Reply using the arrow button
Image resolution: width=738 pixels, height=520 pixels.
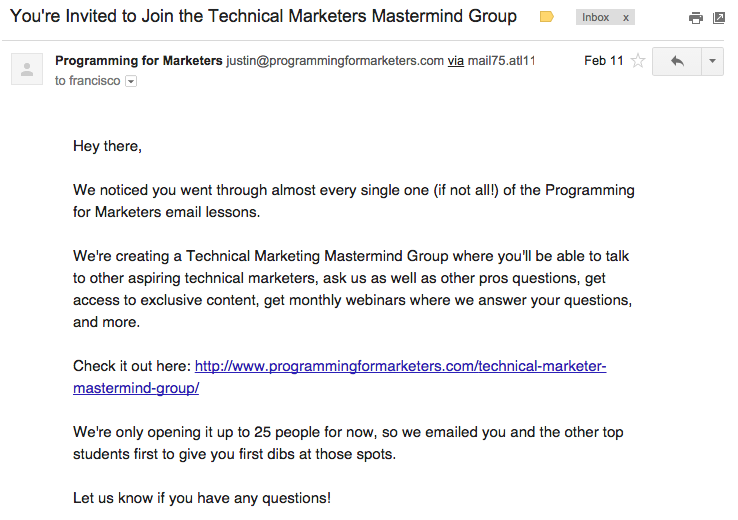tap(677, 61)
